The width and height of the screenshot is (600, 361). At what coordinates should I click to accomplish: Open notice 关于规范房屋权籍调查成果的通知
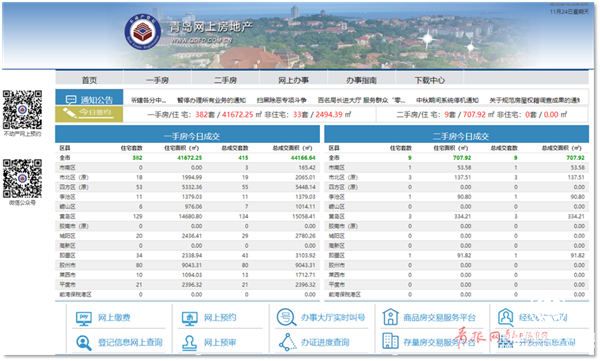click(x=535, y=100)
